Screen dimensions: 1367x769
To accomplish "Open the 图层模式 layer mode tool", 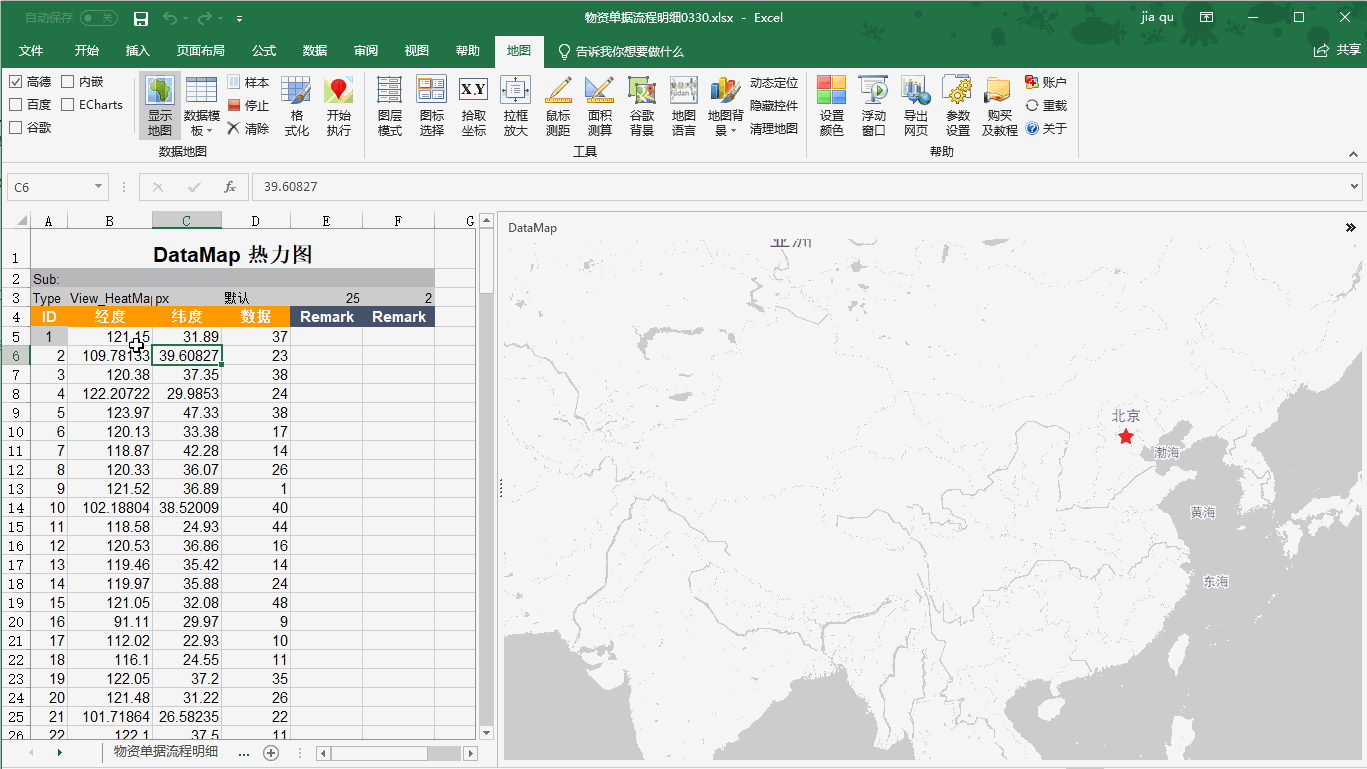I will coord(390,106).
